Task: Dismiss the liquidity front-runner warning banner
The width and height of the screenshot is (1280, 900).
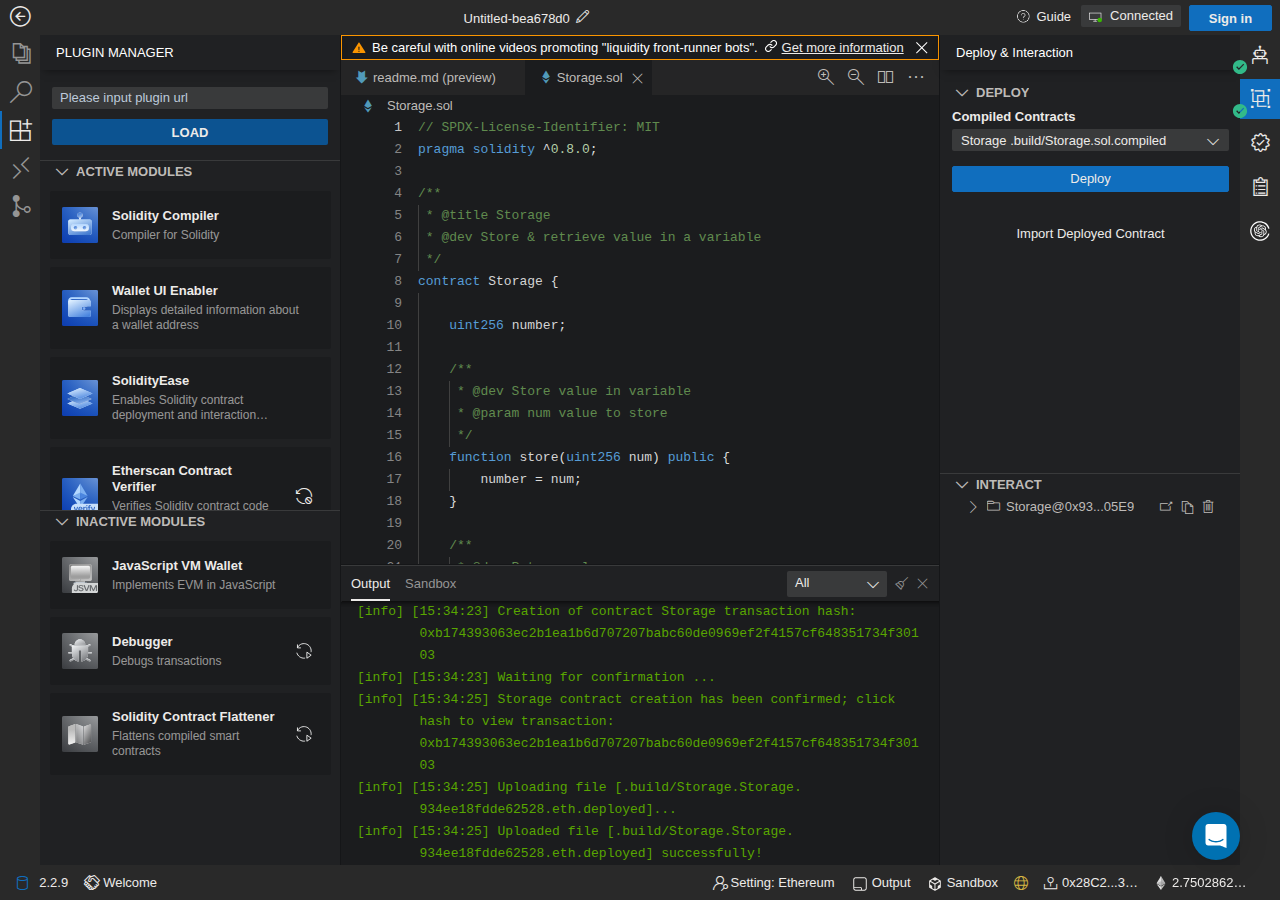Action: (922, 48)
